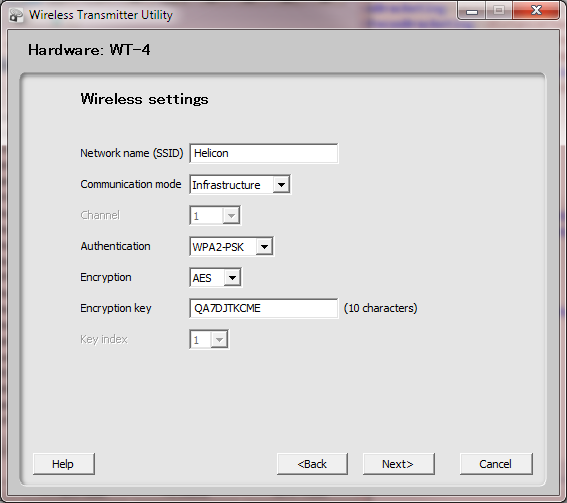The width and height of the screenshot is (567, 503).
Task: Close the Wireless Transmitter Utility window
Action: [536, 10]
